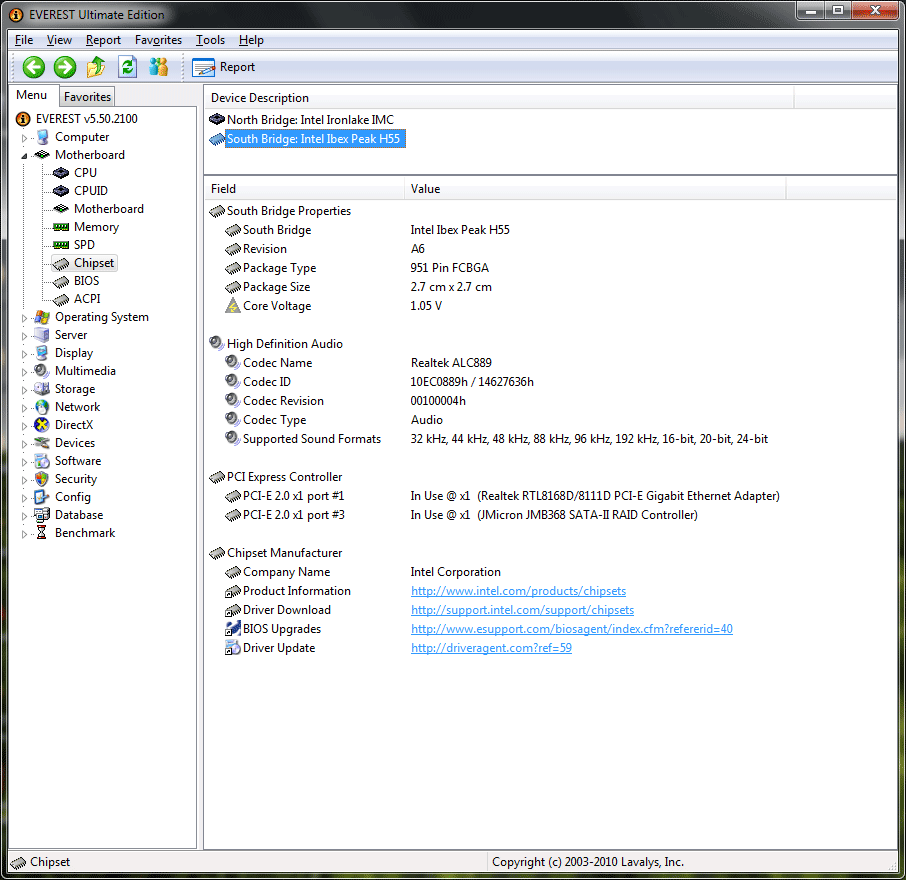This screenshot has width=906, height=880.
Task: Open the support.intel.com chipsets link
Action: pos(522,610)
